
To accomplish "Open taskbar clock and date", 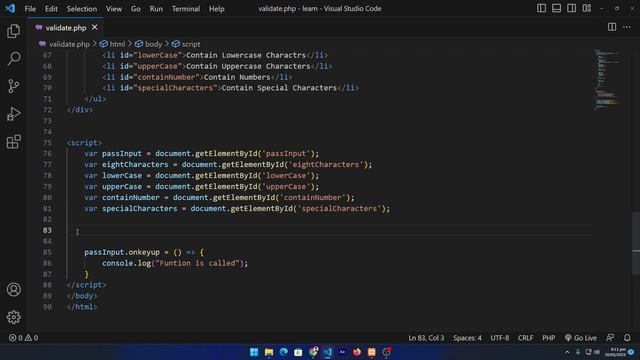I will [615, 352].
